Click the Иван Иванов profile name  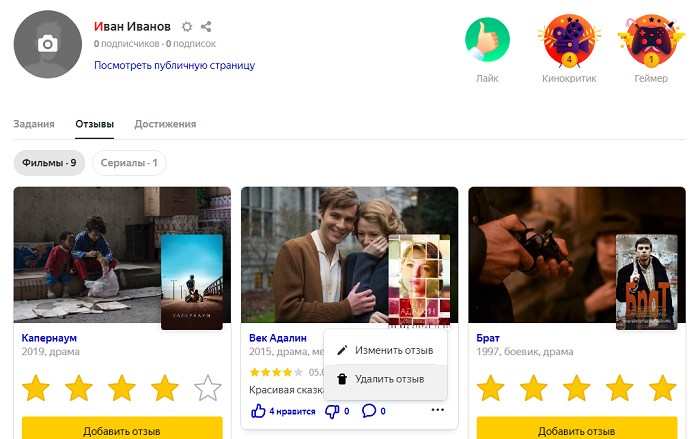tap(132, 27)
